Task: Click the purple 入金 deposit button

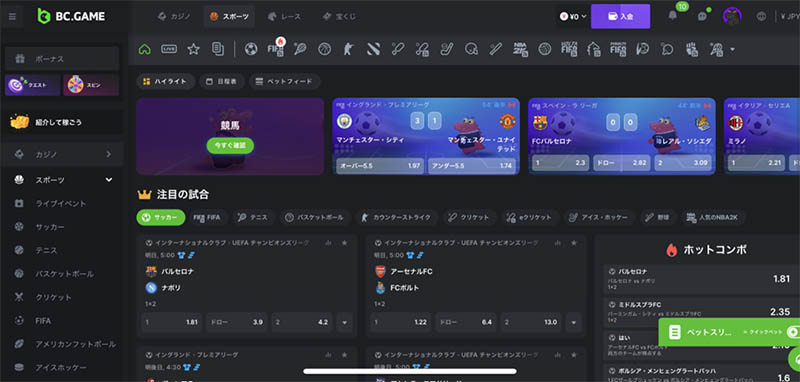Action: pos(620,16)
